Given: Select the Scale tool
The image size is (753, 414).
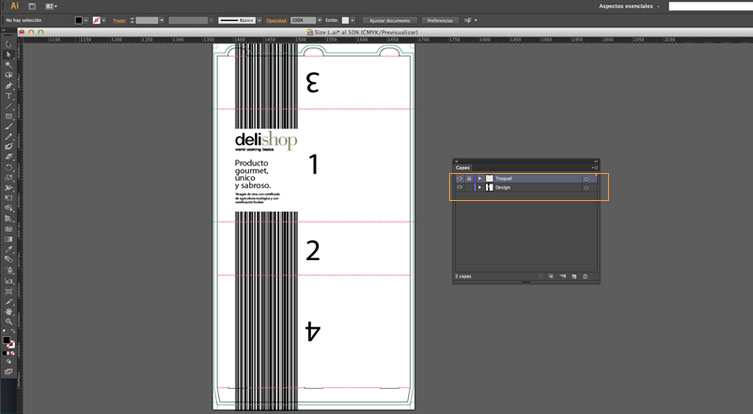Looking at the screenshot, I should pyautogui.click(x=8, y=177).
